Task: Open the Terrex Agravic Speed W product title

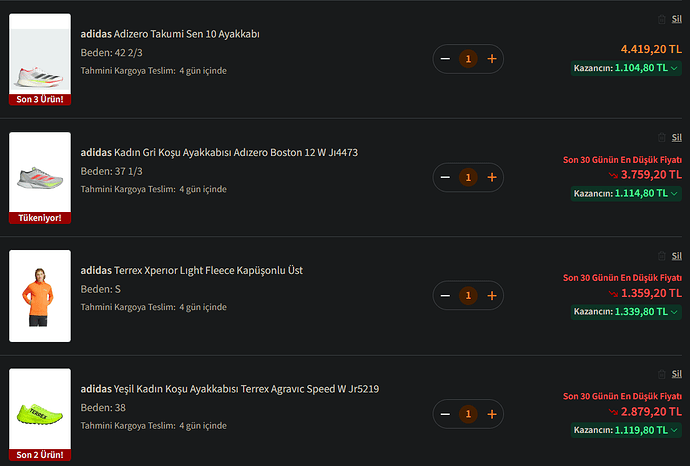Action: pyautogui.click(x=230, y=388)
